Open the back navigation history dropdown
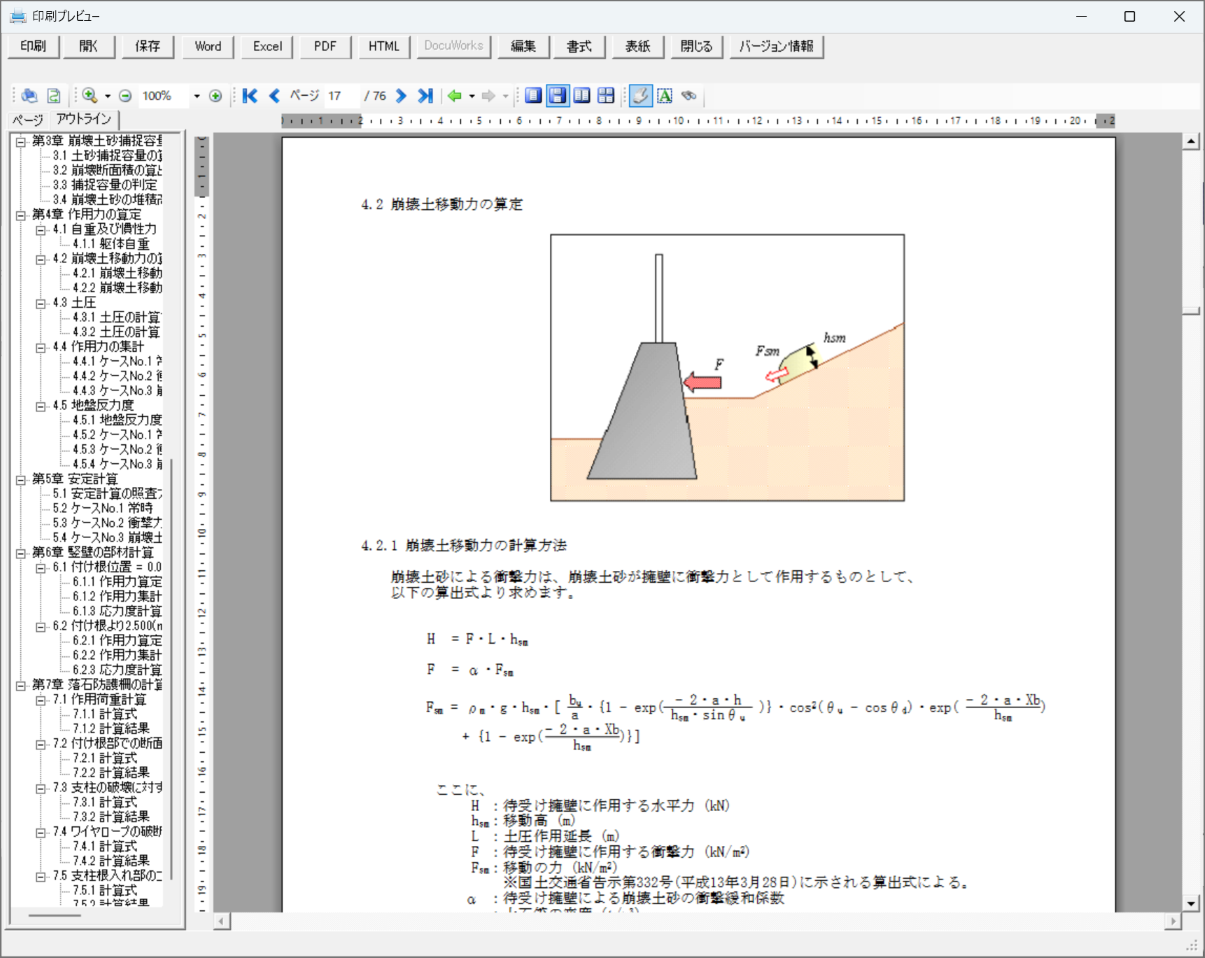The height and width of the screenshot is (958, 1205). tap(472, 96)
